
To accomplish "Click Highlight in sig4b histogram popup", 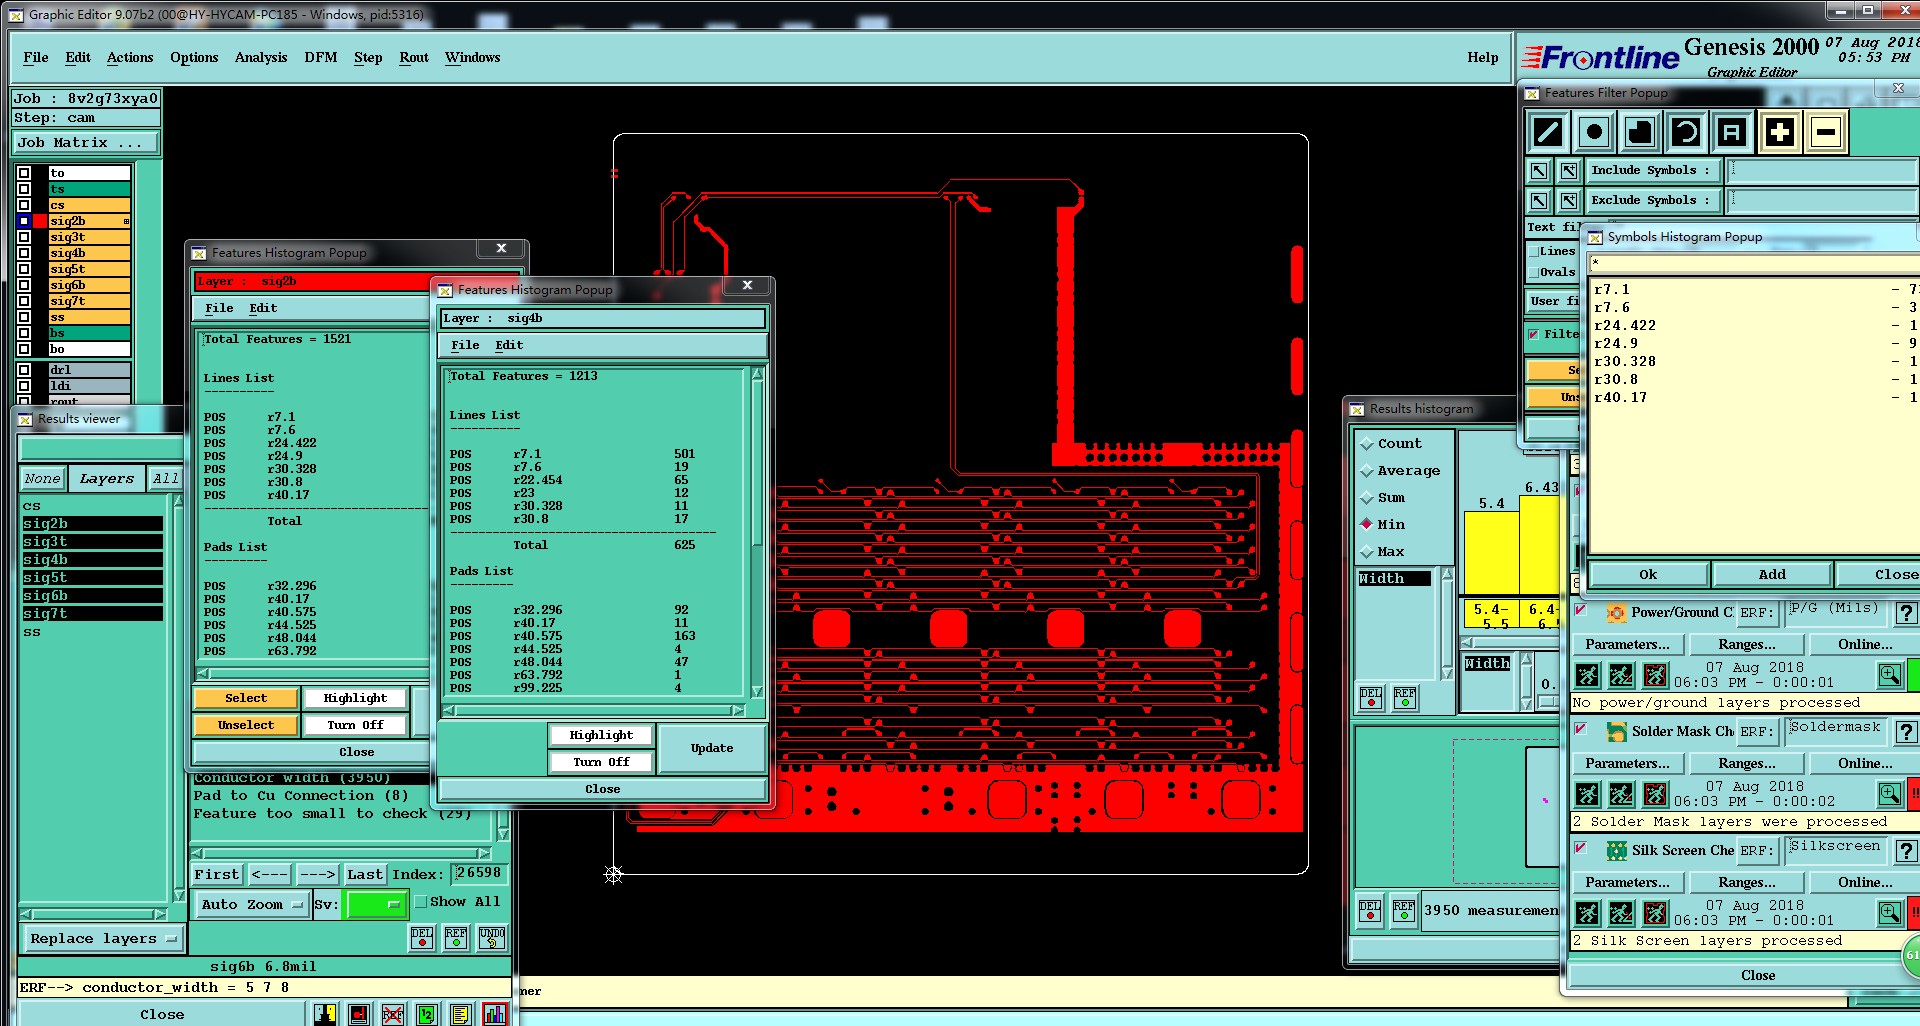I will (x=601, y=735).
